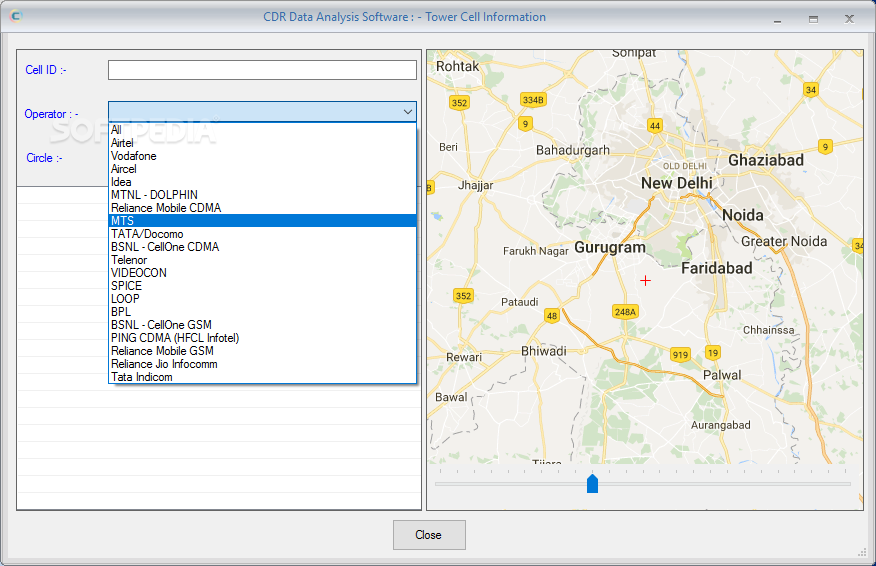The width and height of the screenshot is (876, 566).
Task: Click Bahadurgarh label on the map
Action: coord(573,150)
